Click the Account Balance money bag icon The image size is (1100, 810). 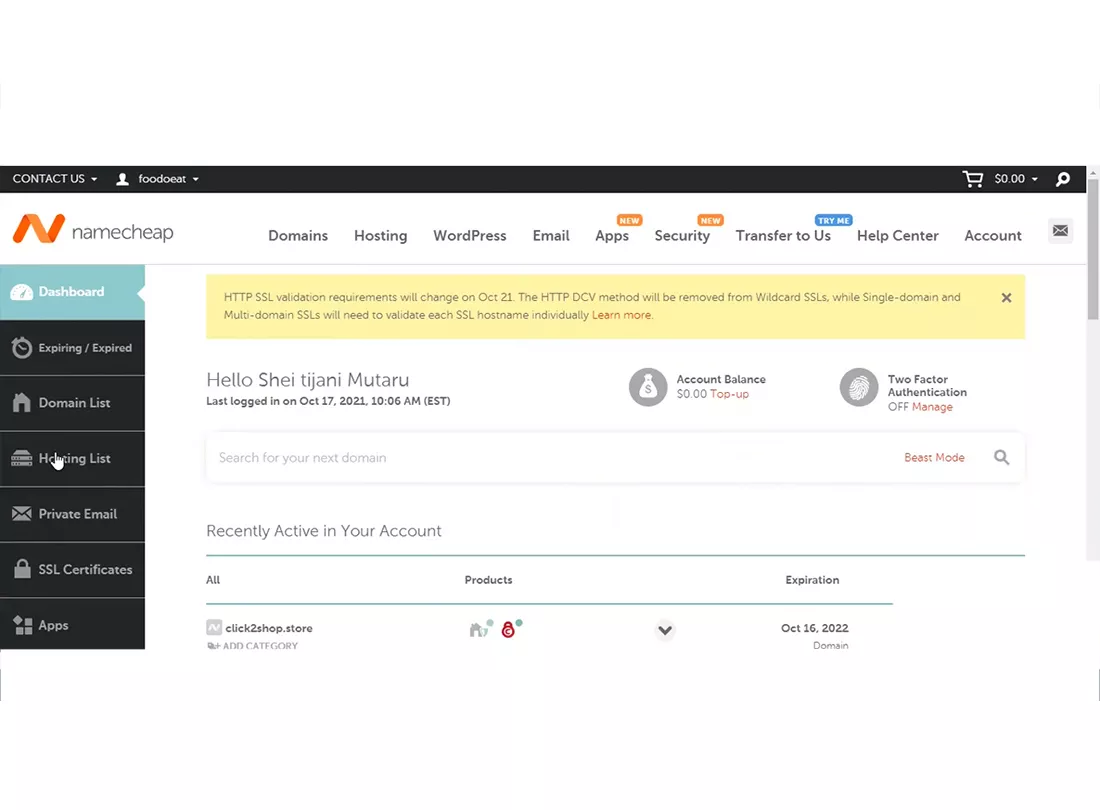pos(648,387)
